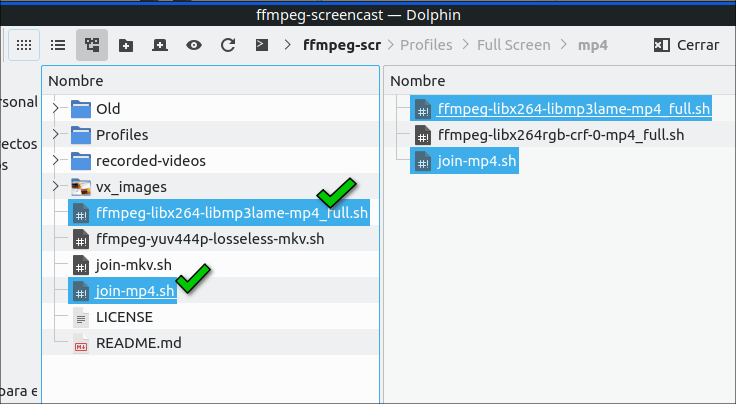Navigate to Full Screen in breadcrumb
This screenshot has width=736, height=404.
pyautogui.click(x=514, y=45)
